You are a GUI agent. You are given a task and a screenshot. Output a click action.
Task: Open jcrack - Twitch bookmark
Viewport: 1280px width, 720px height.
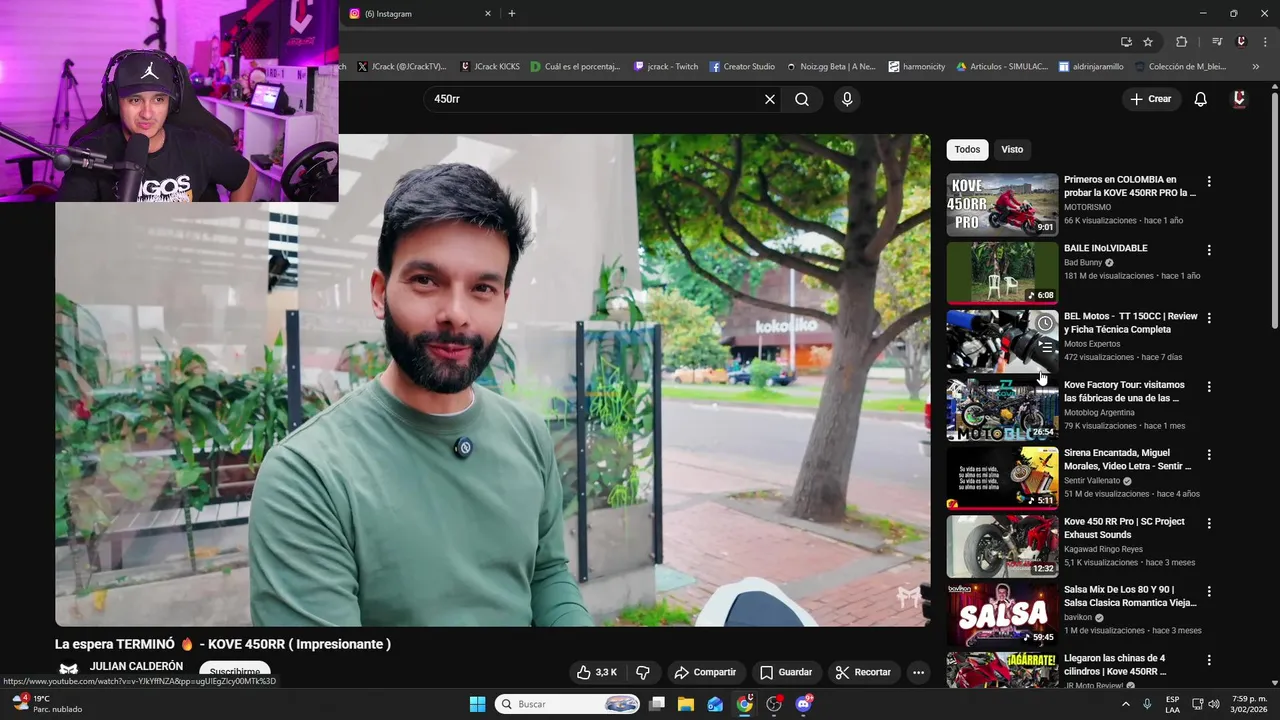coord(666,67)
